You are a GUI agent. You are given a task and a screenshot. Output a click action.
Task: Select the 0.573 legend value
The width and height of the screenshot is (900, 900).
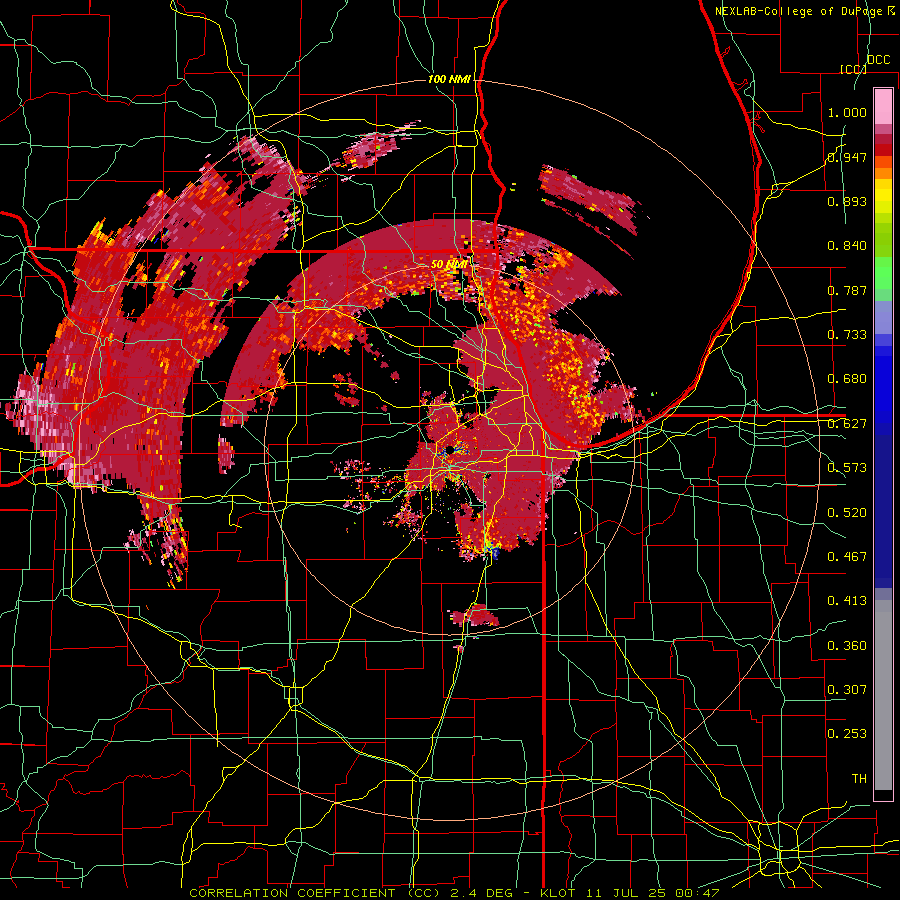(847, 468)
